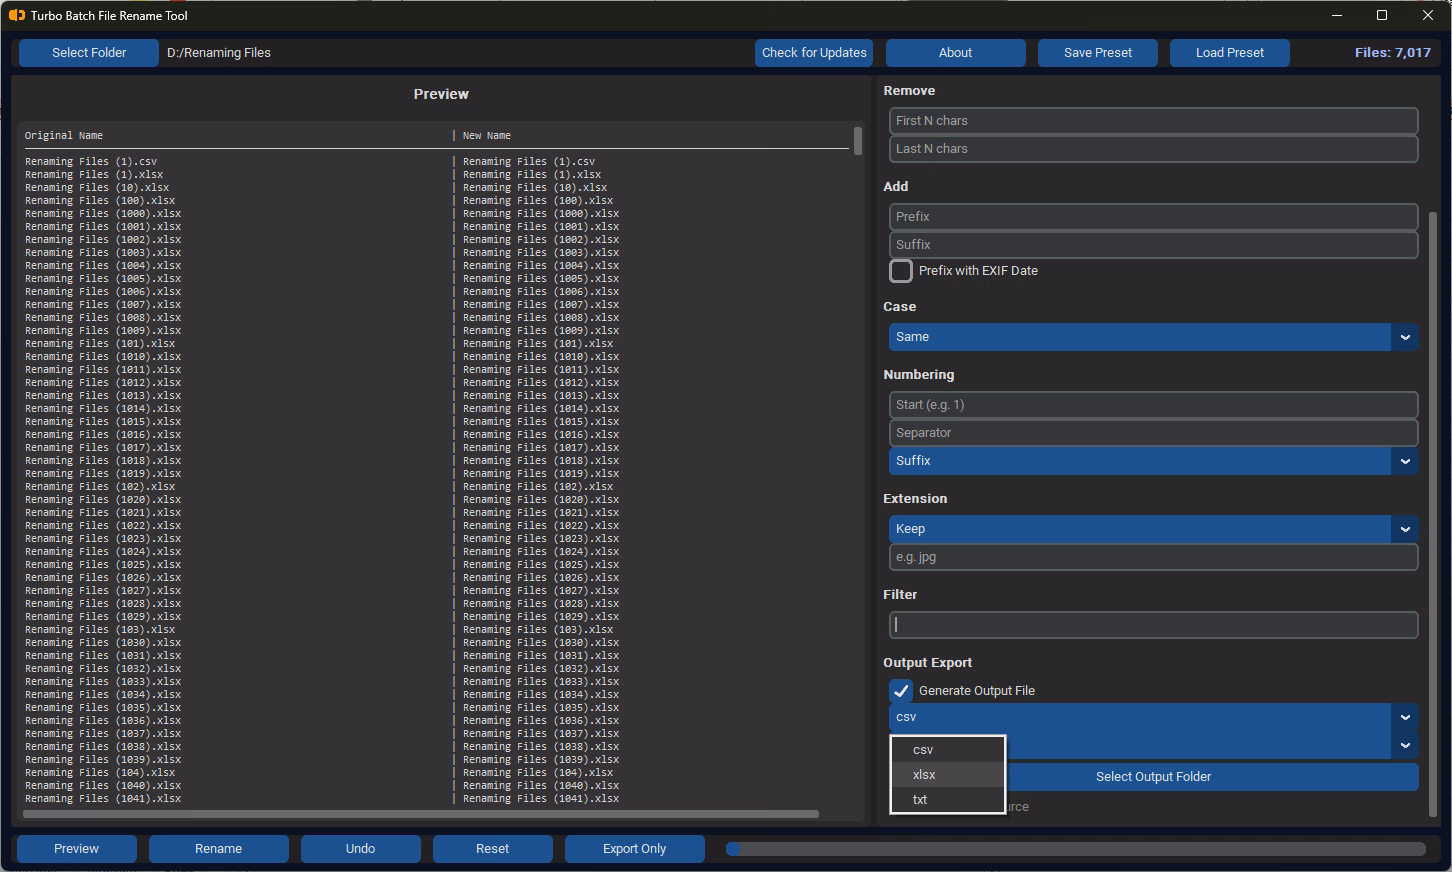Click Load Preset
The height and width of the screenshot is (872, 1452).
coord(1230,53)
